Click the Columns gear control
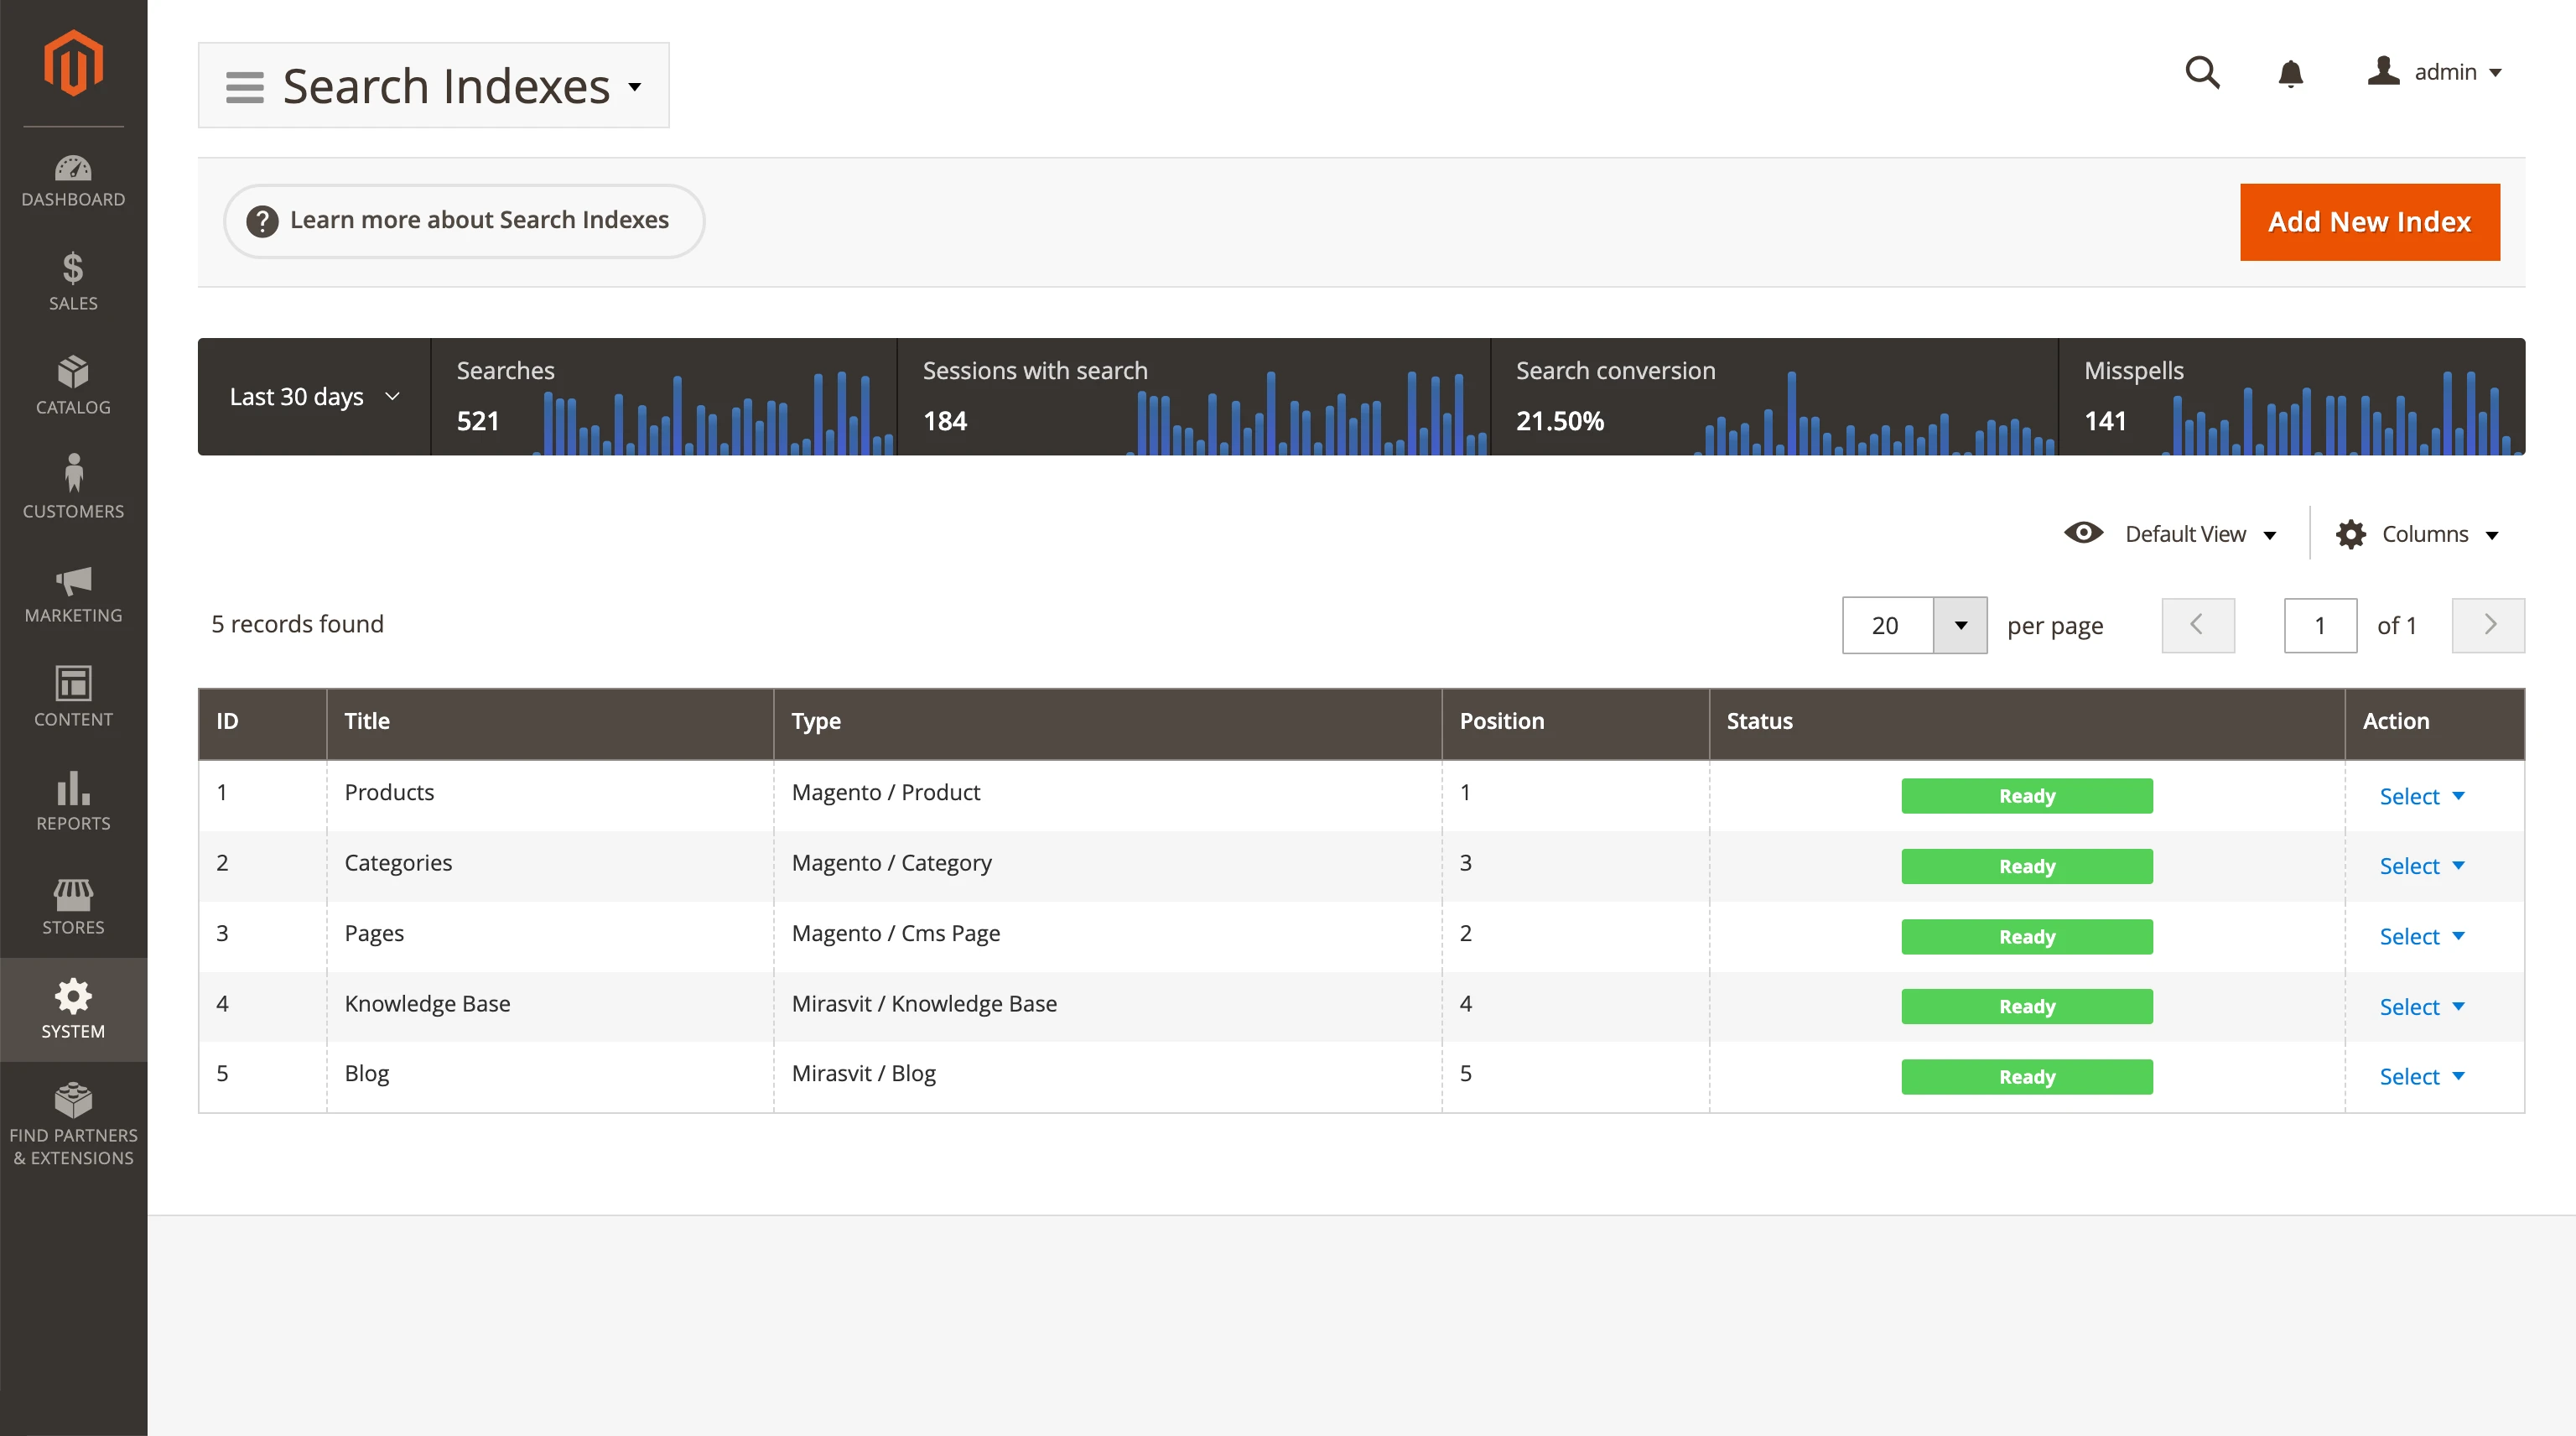The width and height of the screenshot is (2576, 1436). (2352, 533)
